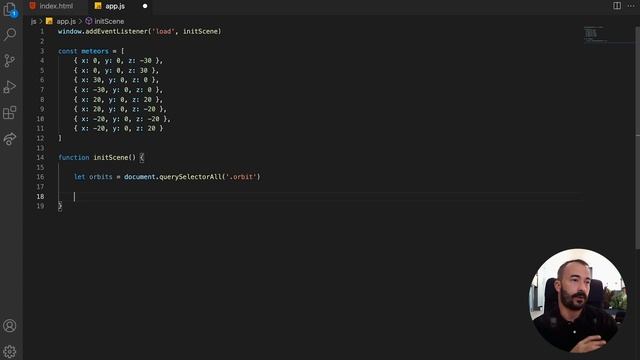Viewport: 640px width, 360px height.
Task: Click the 'orbits' variable on line 16
Action: [x=100, y=177]
